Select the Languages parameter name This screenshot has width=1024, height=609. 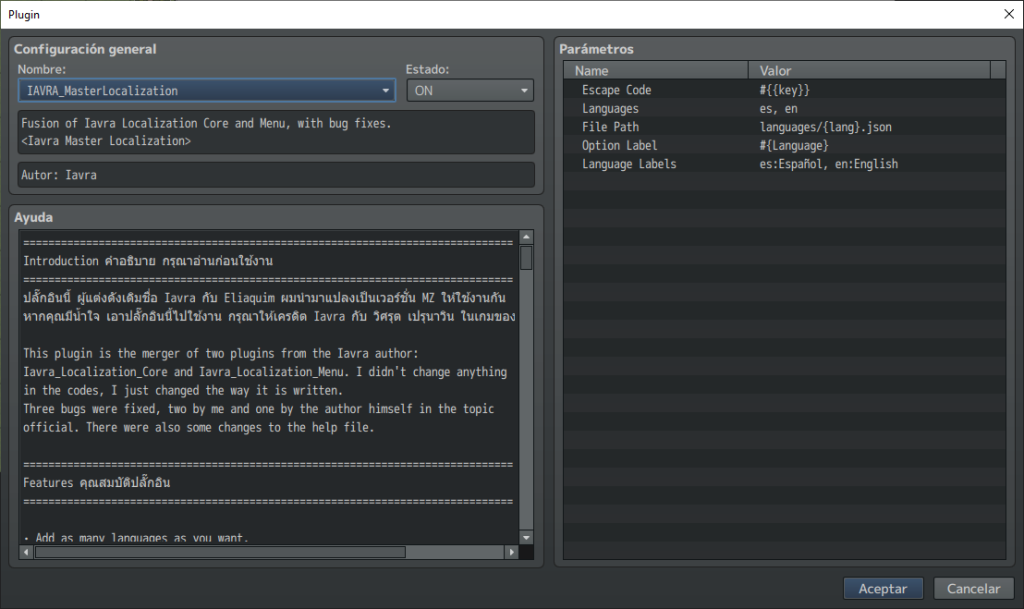tap(610, 108)
